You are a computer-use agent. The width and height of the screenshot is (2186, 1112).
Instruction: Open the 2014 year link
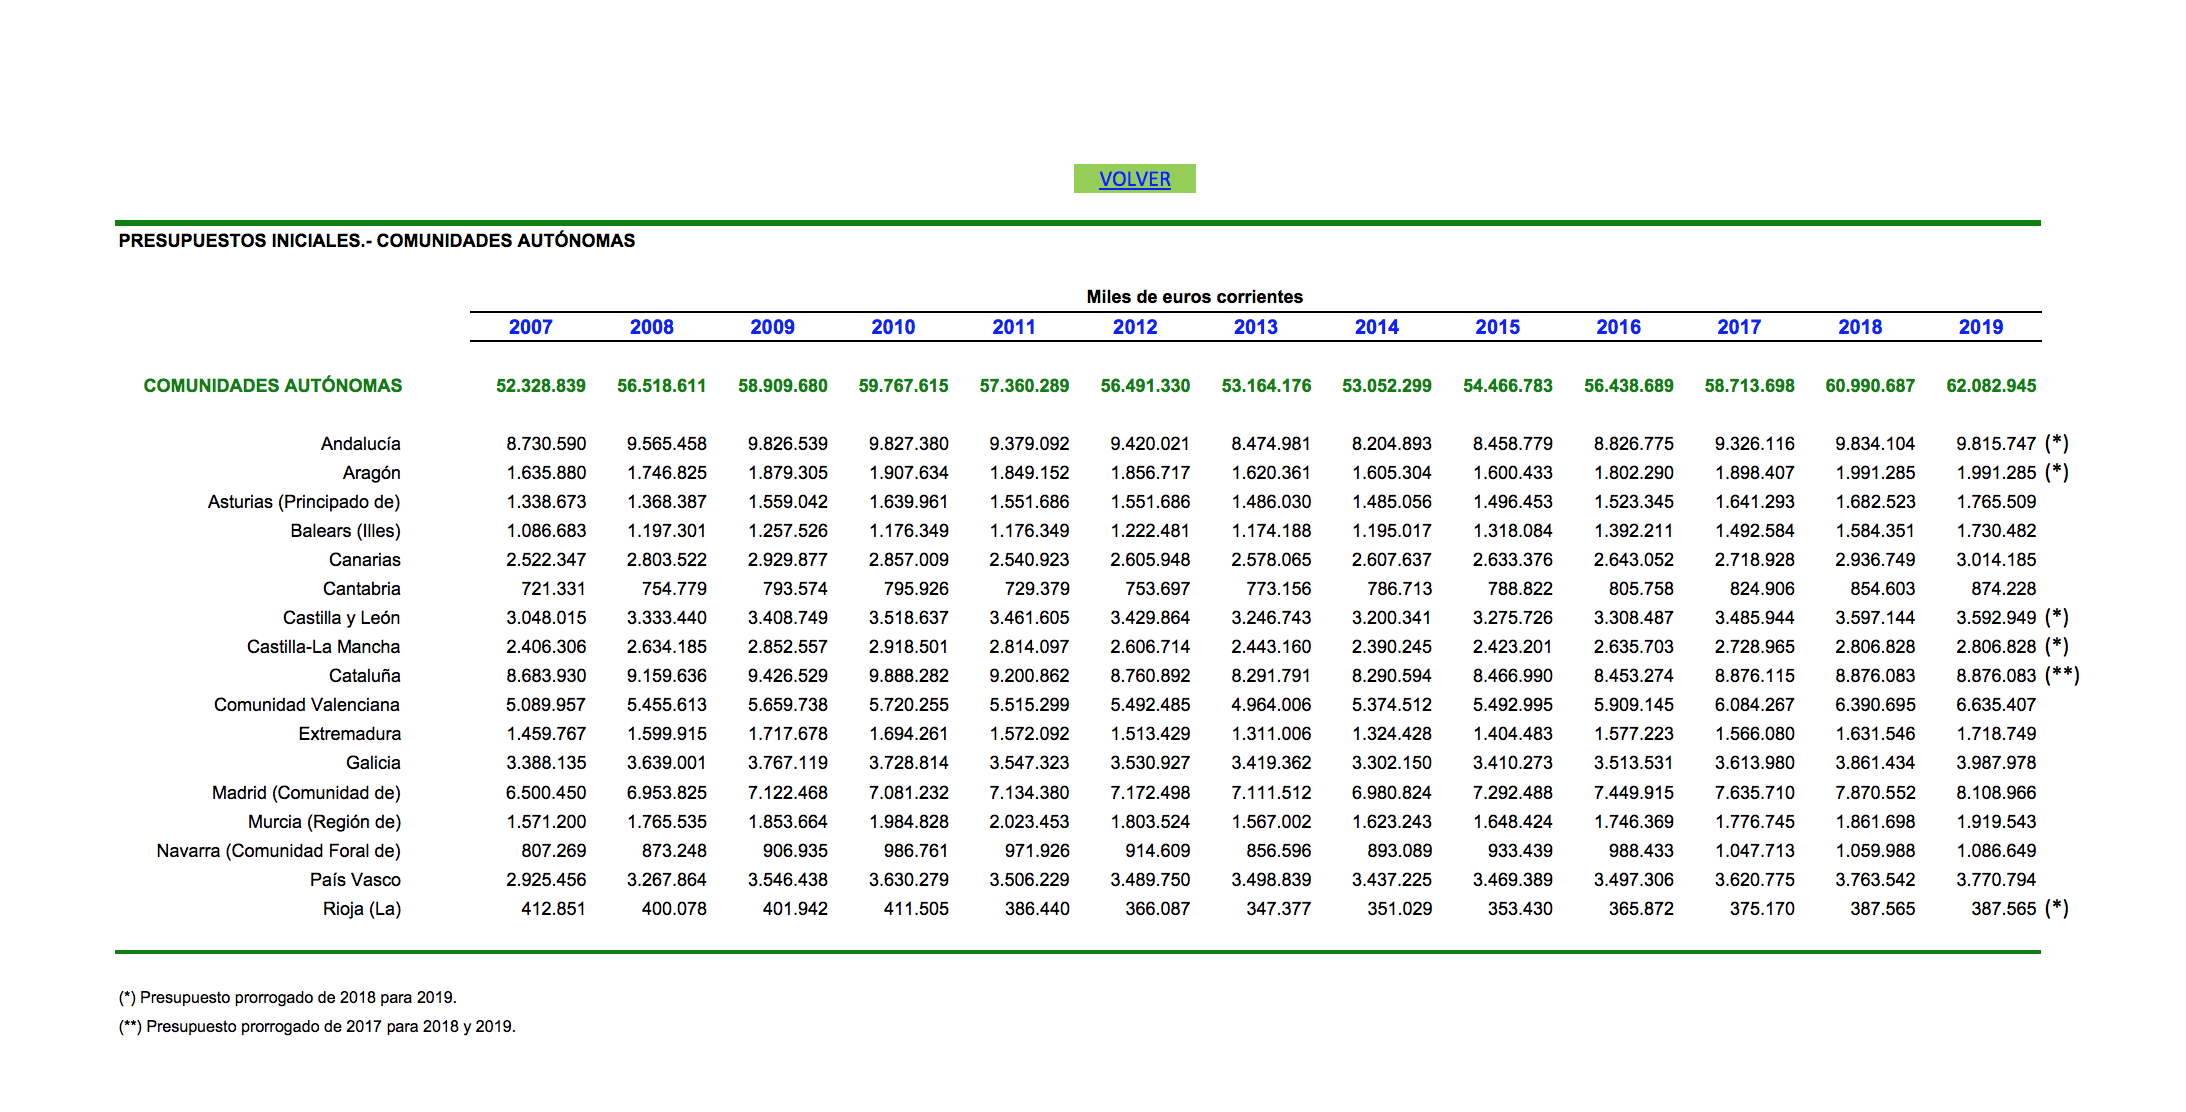(1376, 327)
